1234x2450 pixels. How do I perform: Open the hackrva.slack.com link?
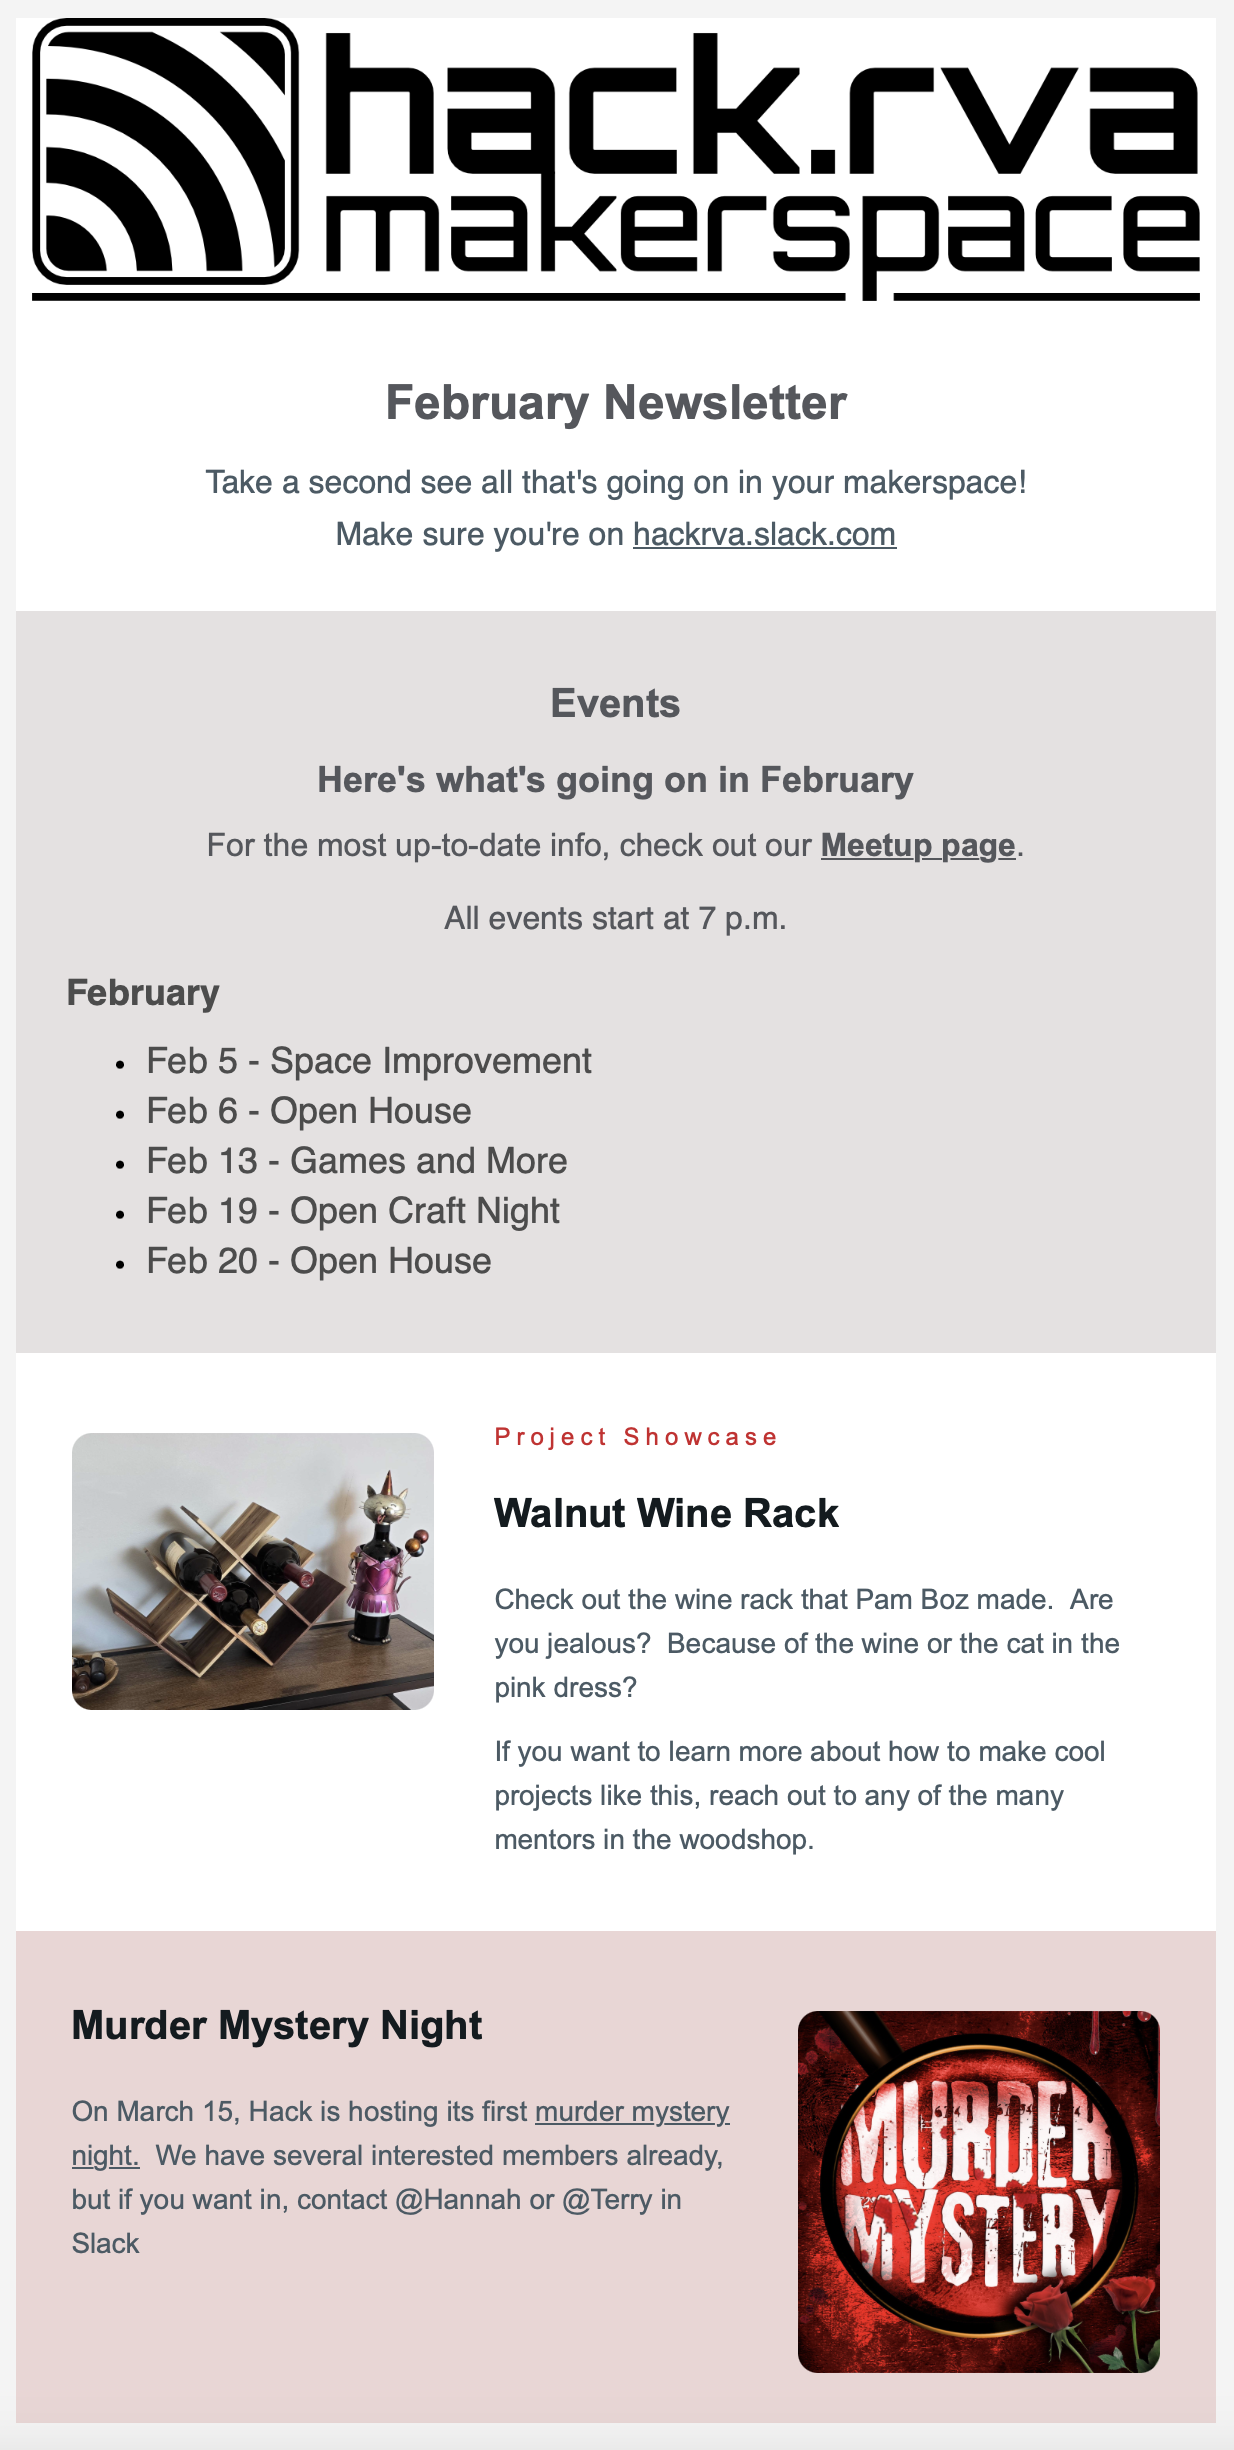point(764,534)
